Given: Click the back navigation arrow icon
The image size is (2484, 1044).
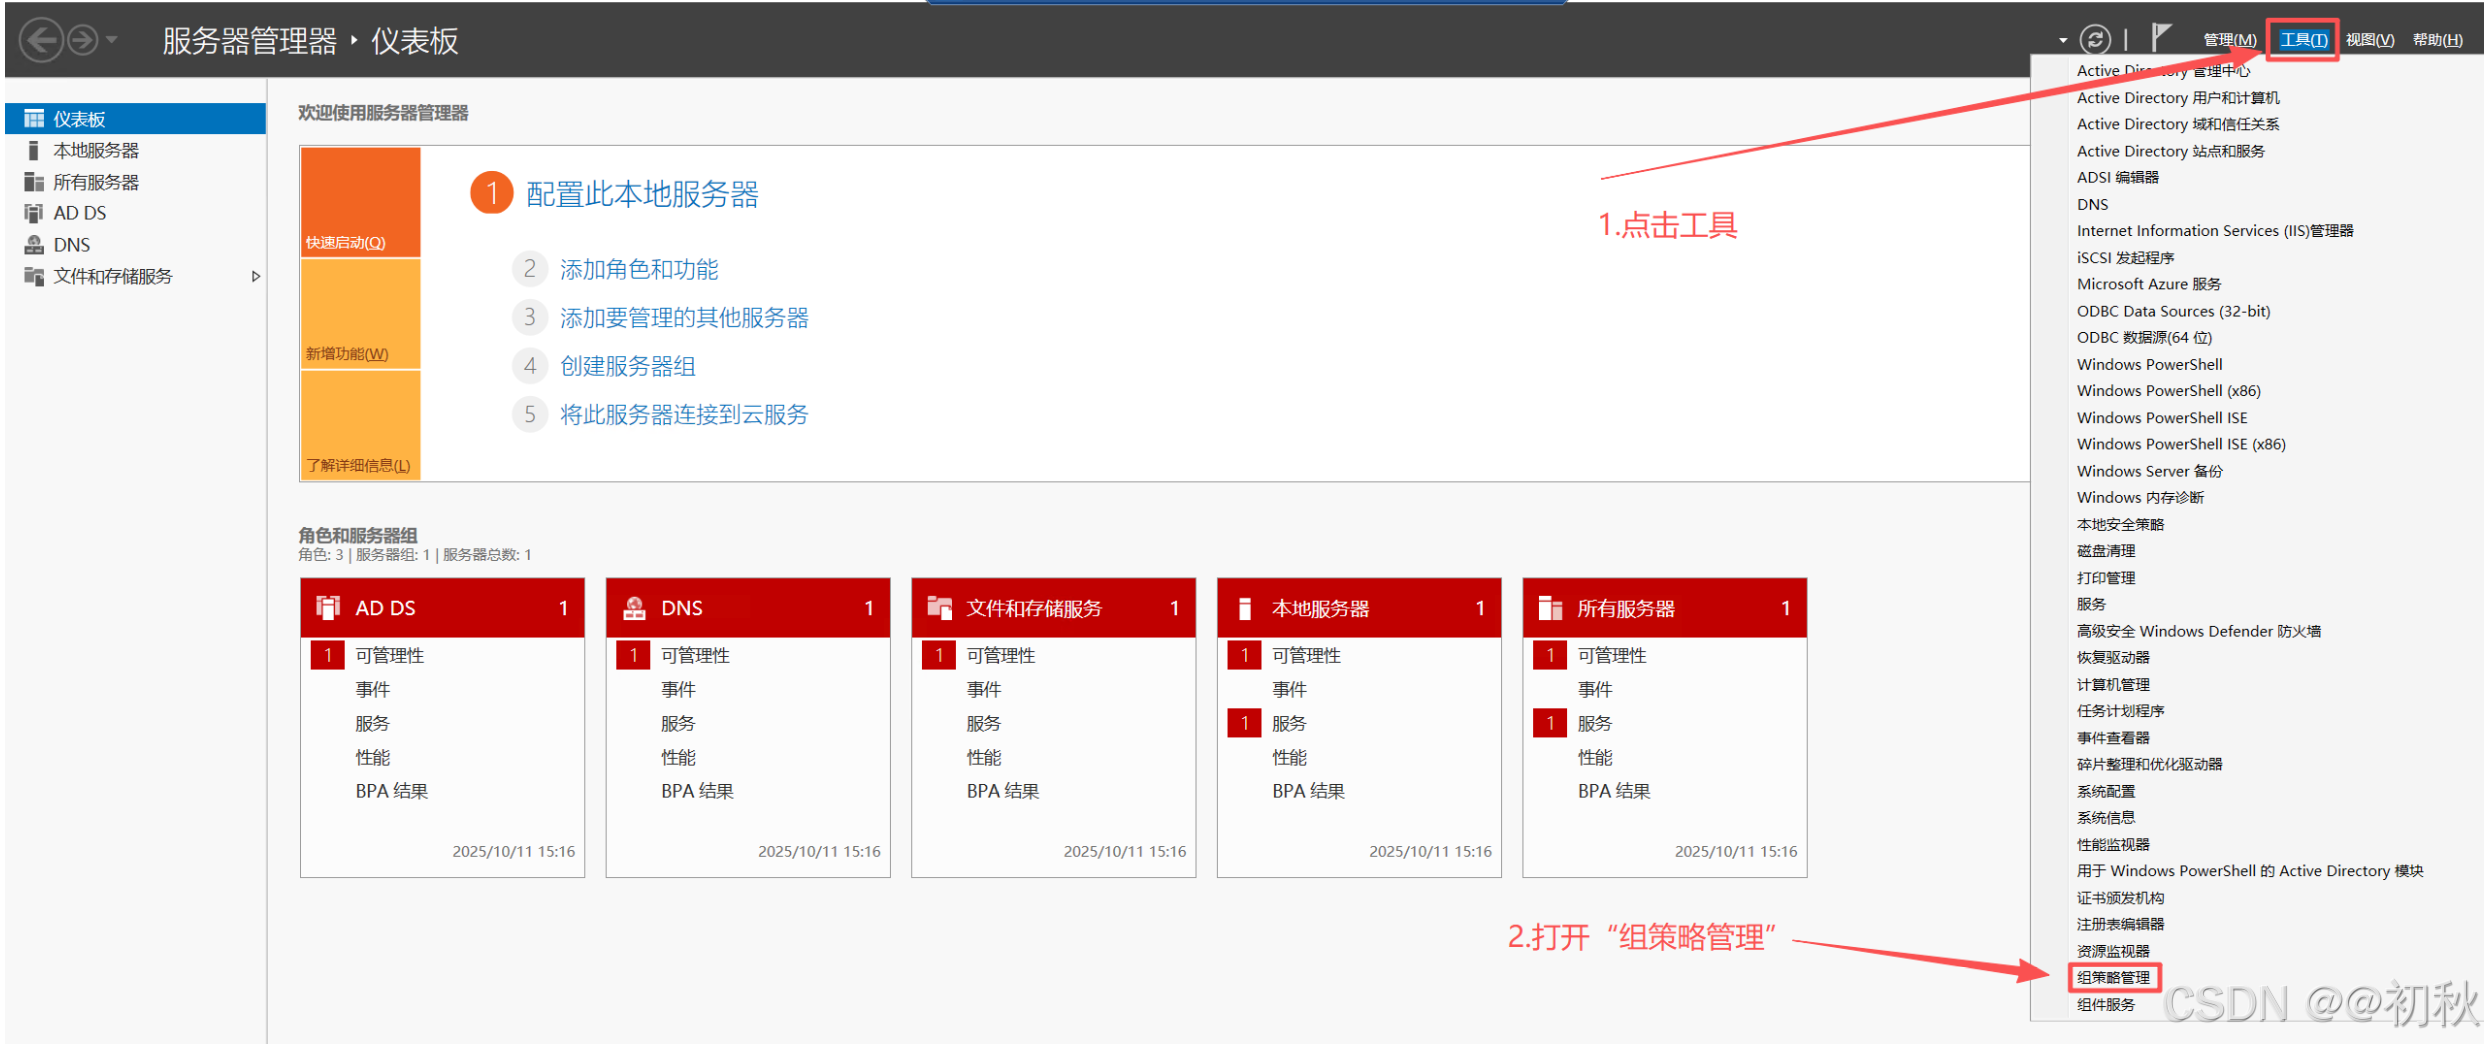Looking at the screenshot, I should coord(41,41).
